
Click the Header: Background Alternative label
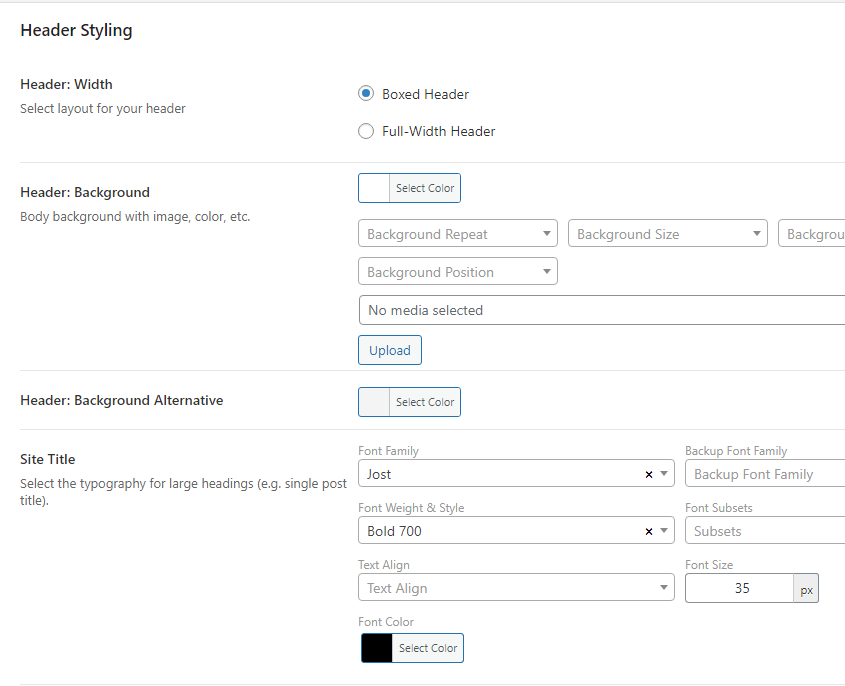(121, 400)
